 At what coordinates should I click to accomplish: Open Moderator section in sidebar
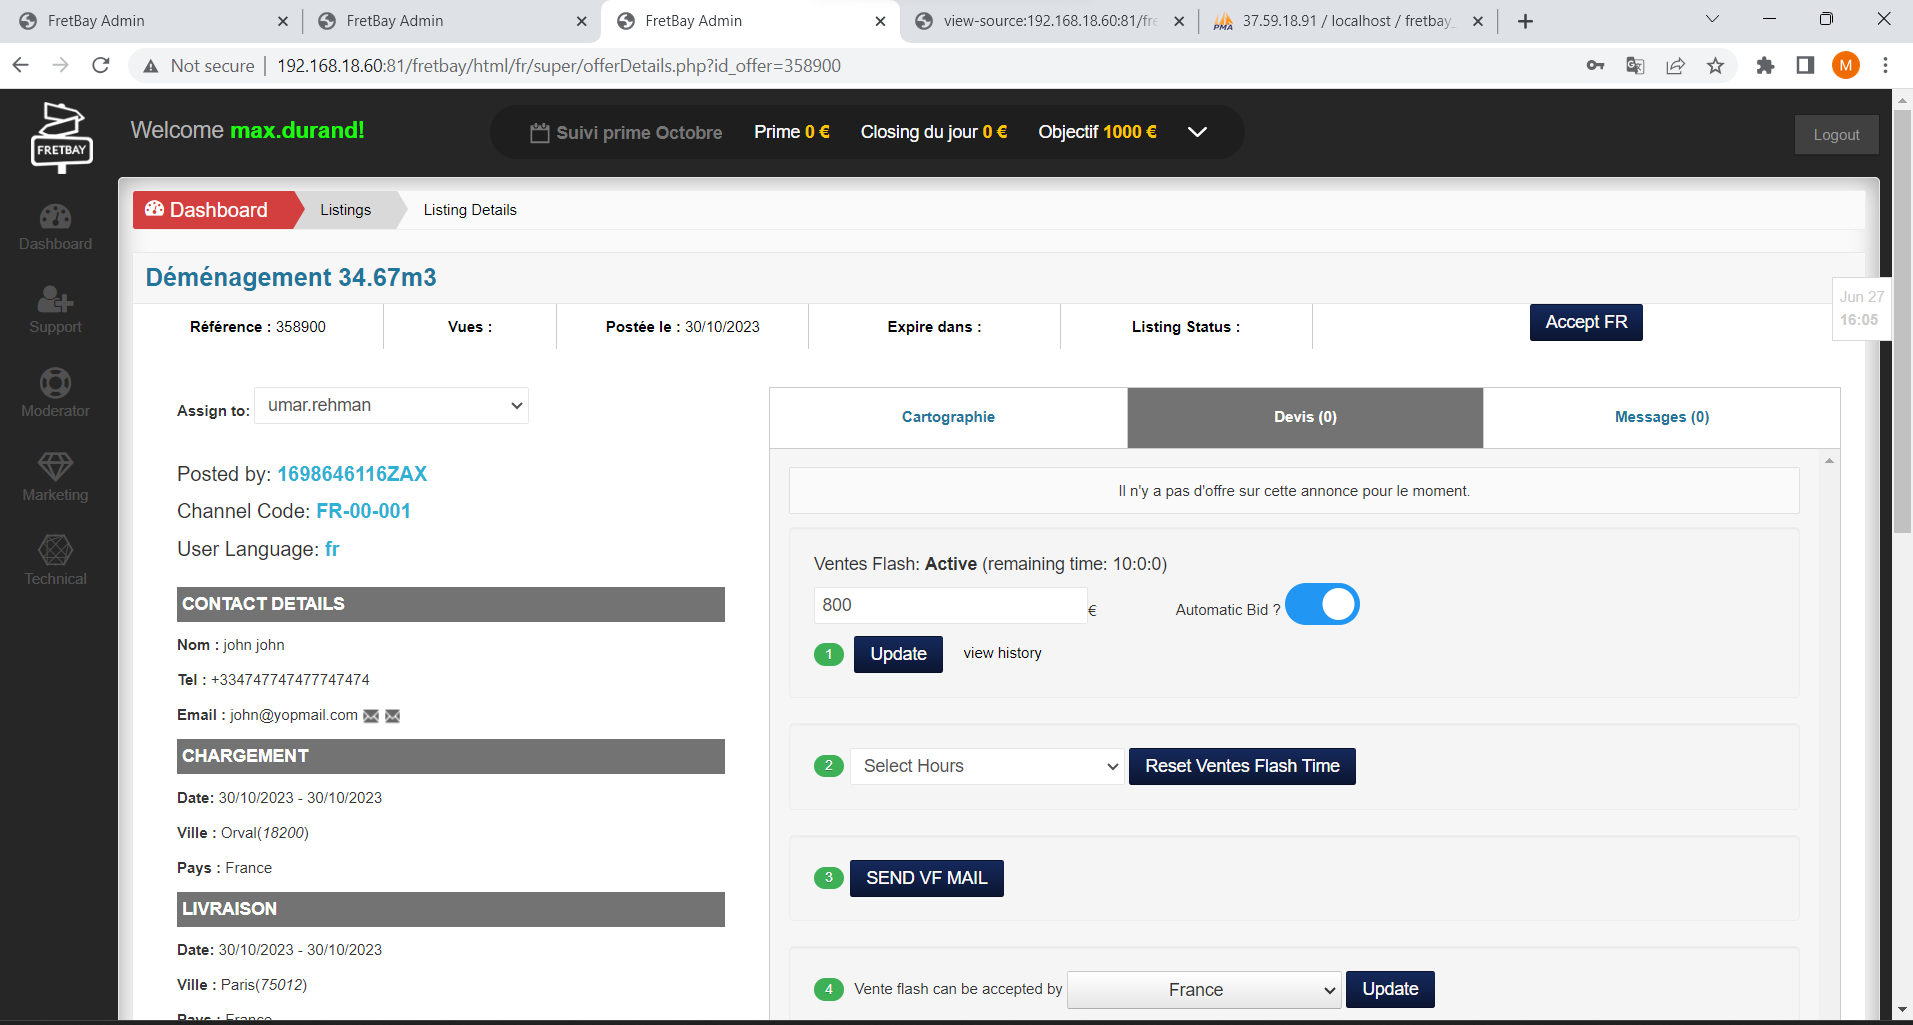[55, 394]
